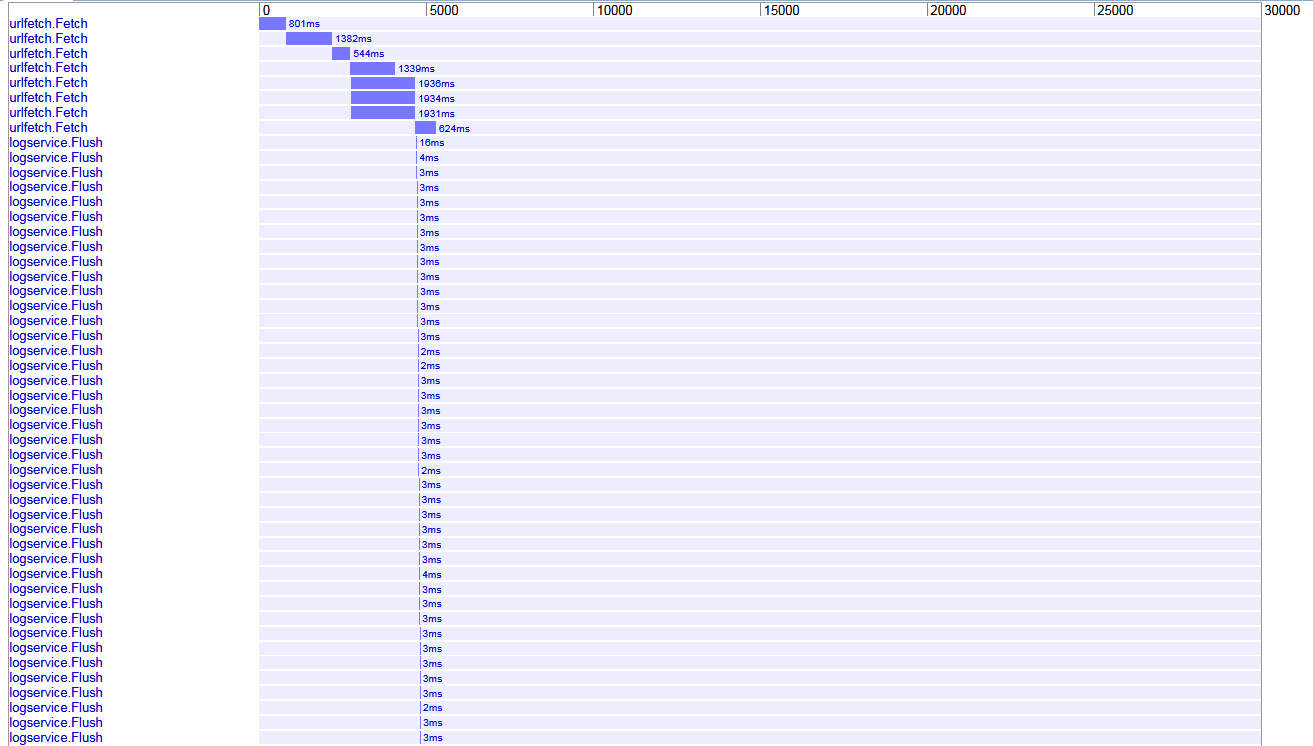Select the blue timeline bar labeled 544ms
Image resolution: width=1313 pixels, height=746 pixels.
341,53
